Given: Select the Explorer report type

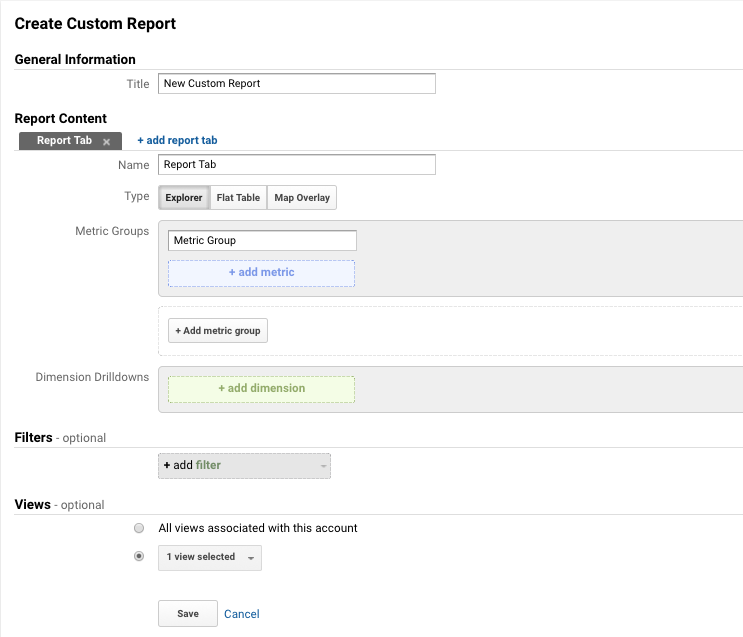Looking at the screenshot, I should [x=184, y=198].
